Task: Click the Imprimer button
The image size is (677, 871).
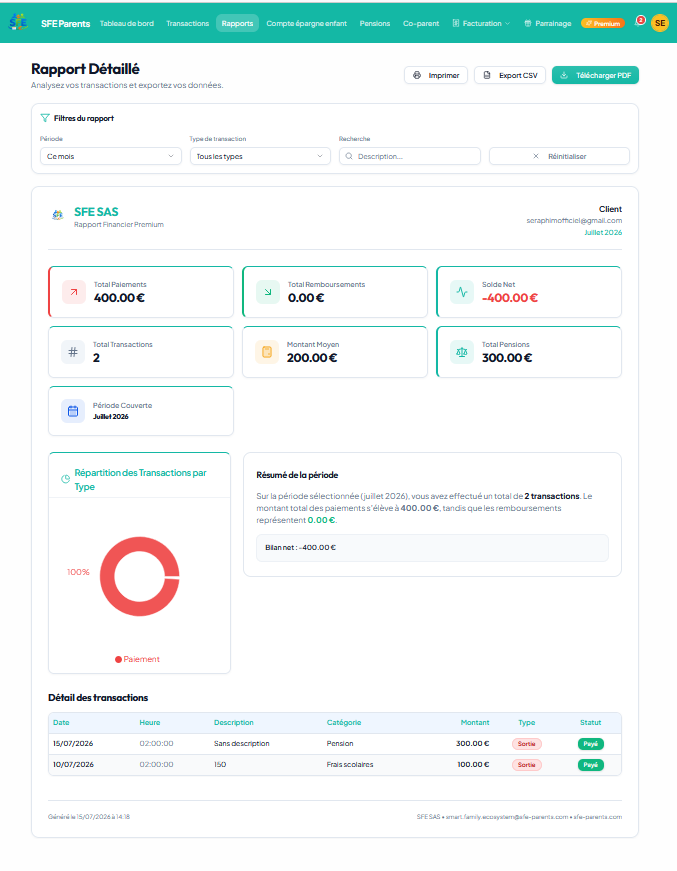Action: (436, 75)
